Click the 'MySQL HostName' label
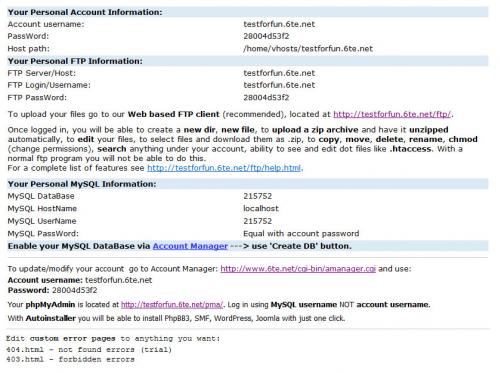The image size is (500, 373). click(x=42, y=209)
